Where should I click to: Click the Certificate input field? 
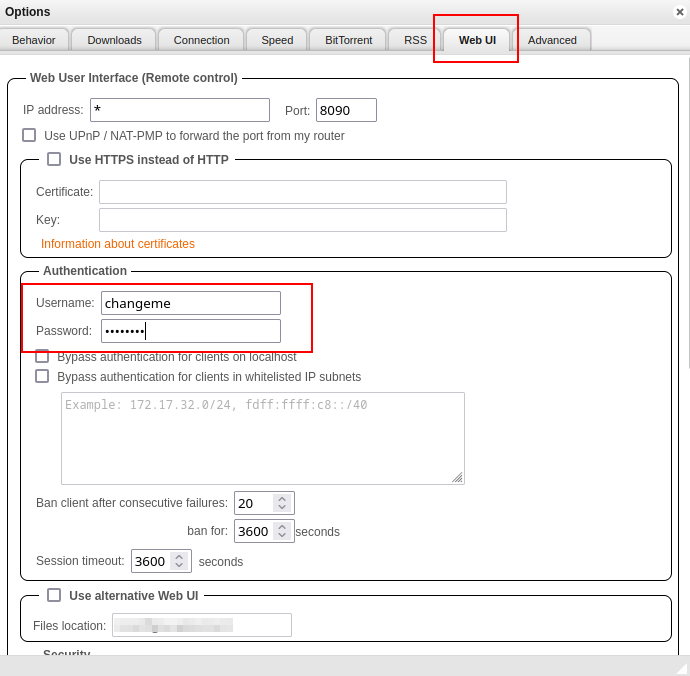click(x=303, y=192)
